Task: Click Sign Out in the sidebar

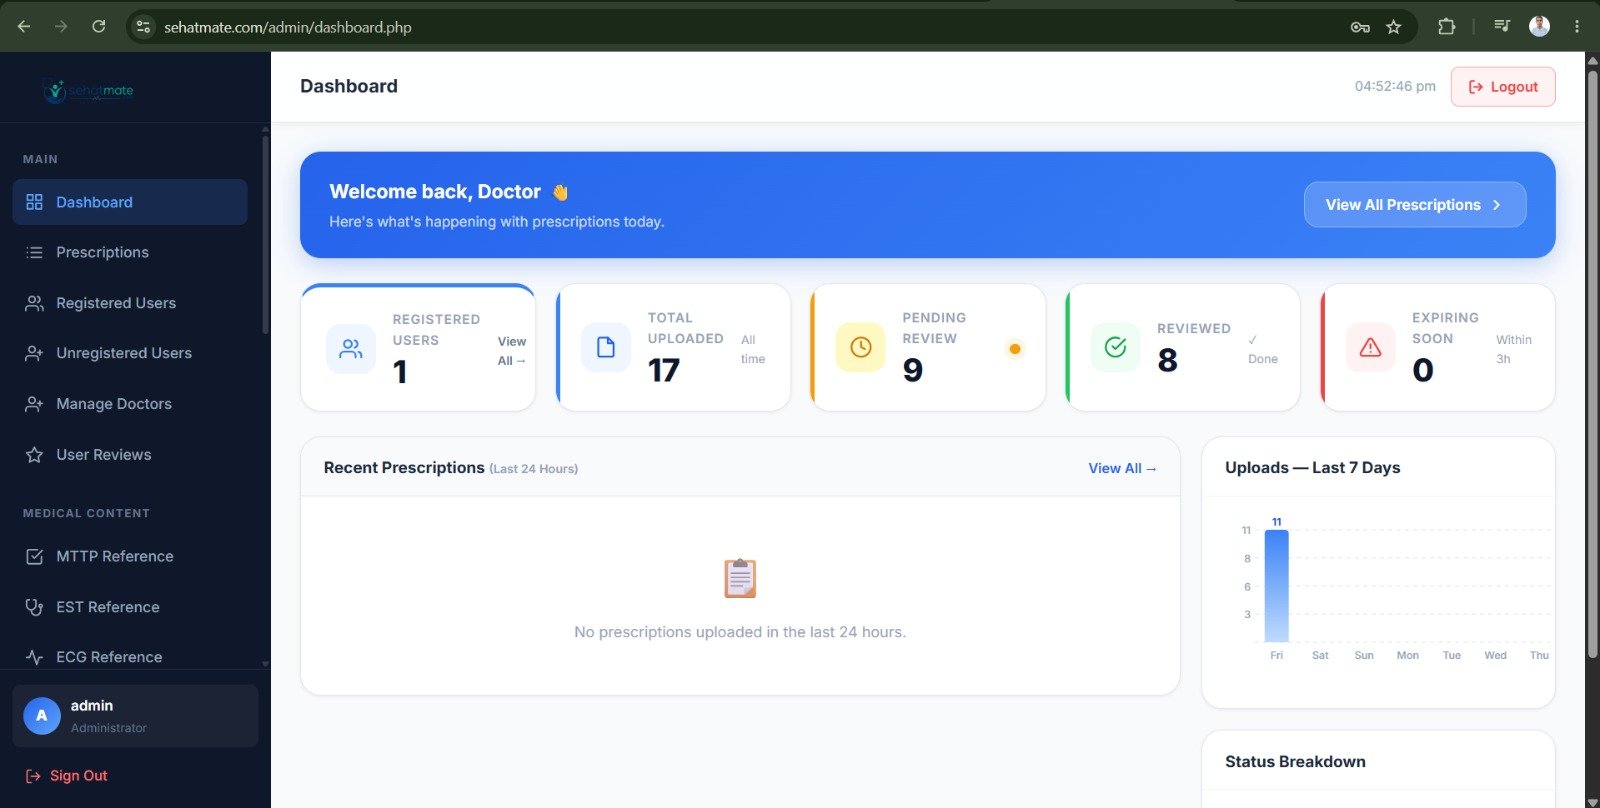Action: tap(67, 776)
